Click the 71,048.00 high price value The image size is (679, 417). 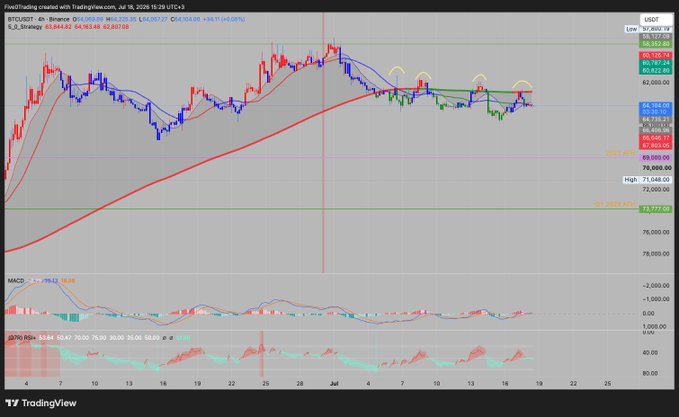coord(656,179)
